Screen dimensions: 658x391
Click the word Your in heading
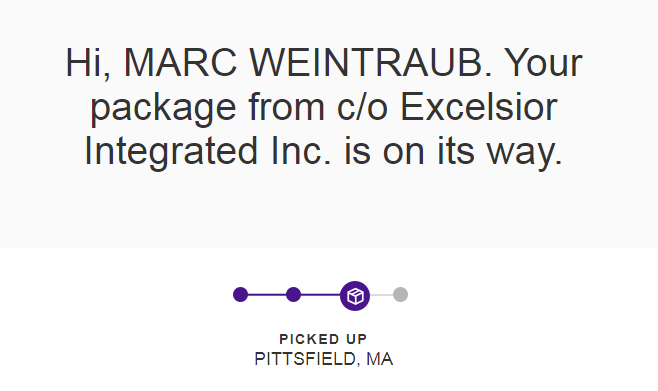click(543, 63)
